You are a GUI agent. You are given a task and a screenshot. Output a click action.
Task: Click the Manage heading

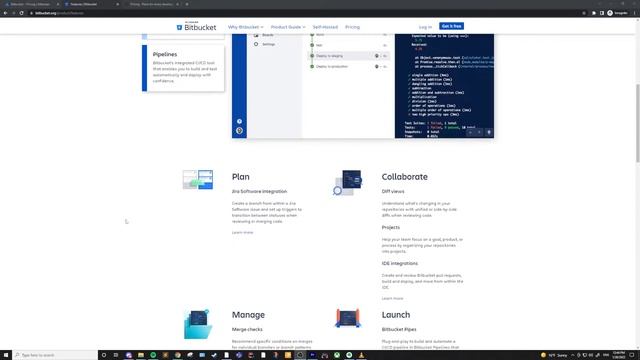[x=248, y=315]
